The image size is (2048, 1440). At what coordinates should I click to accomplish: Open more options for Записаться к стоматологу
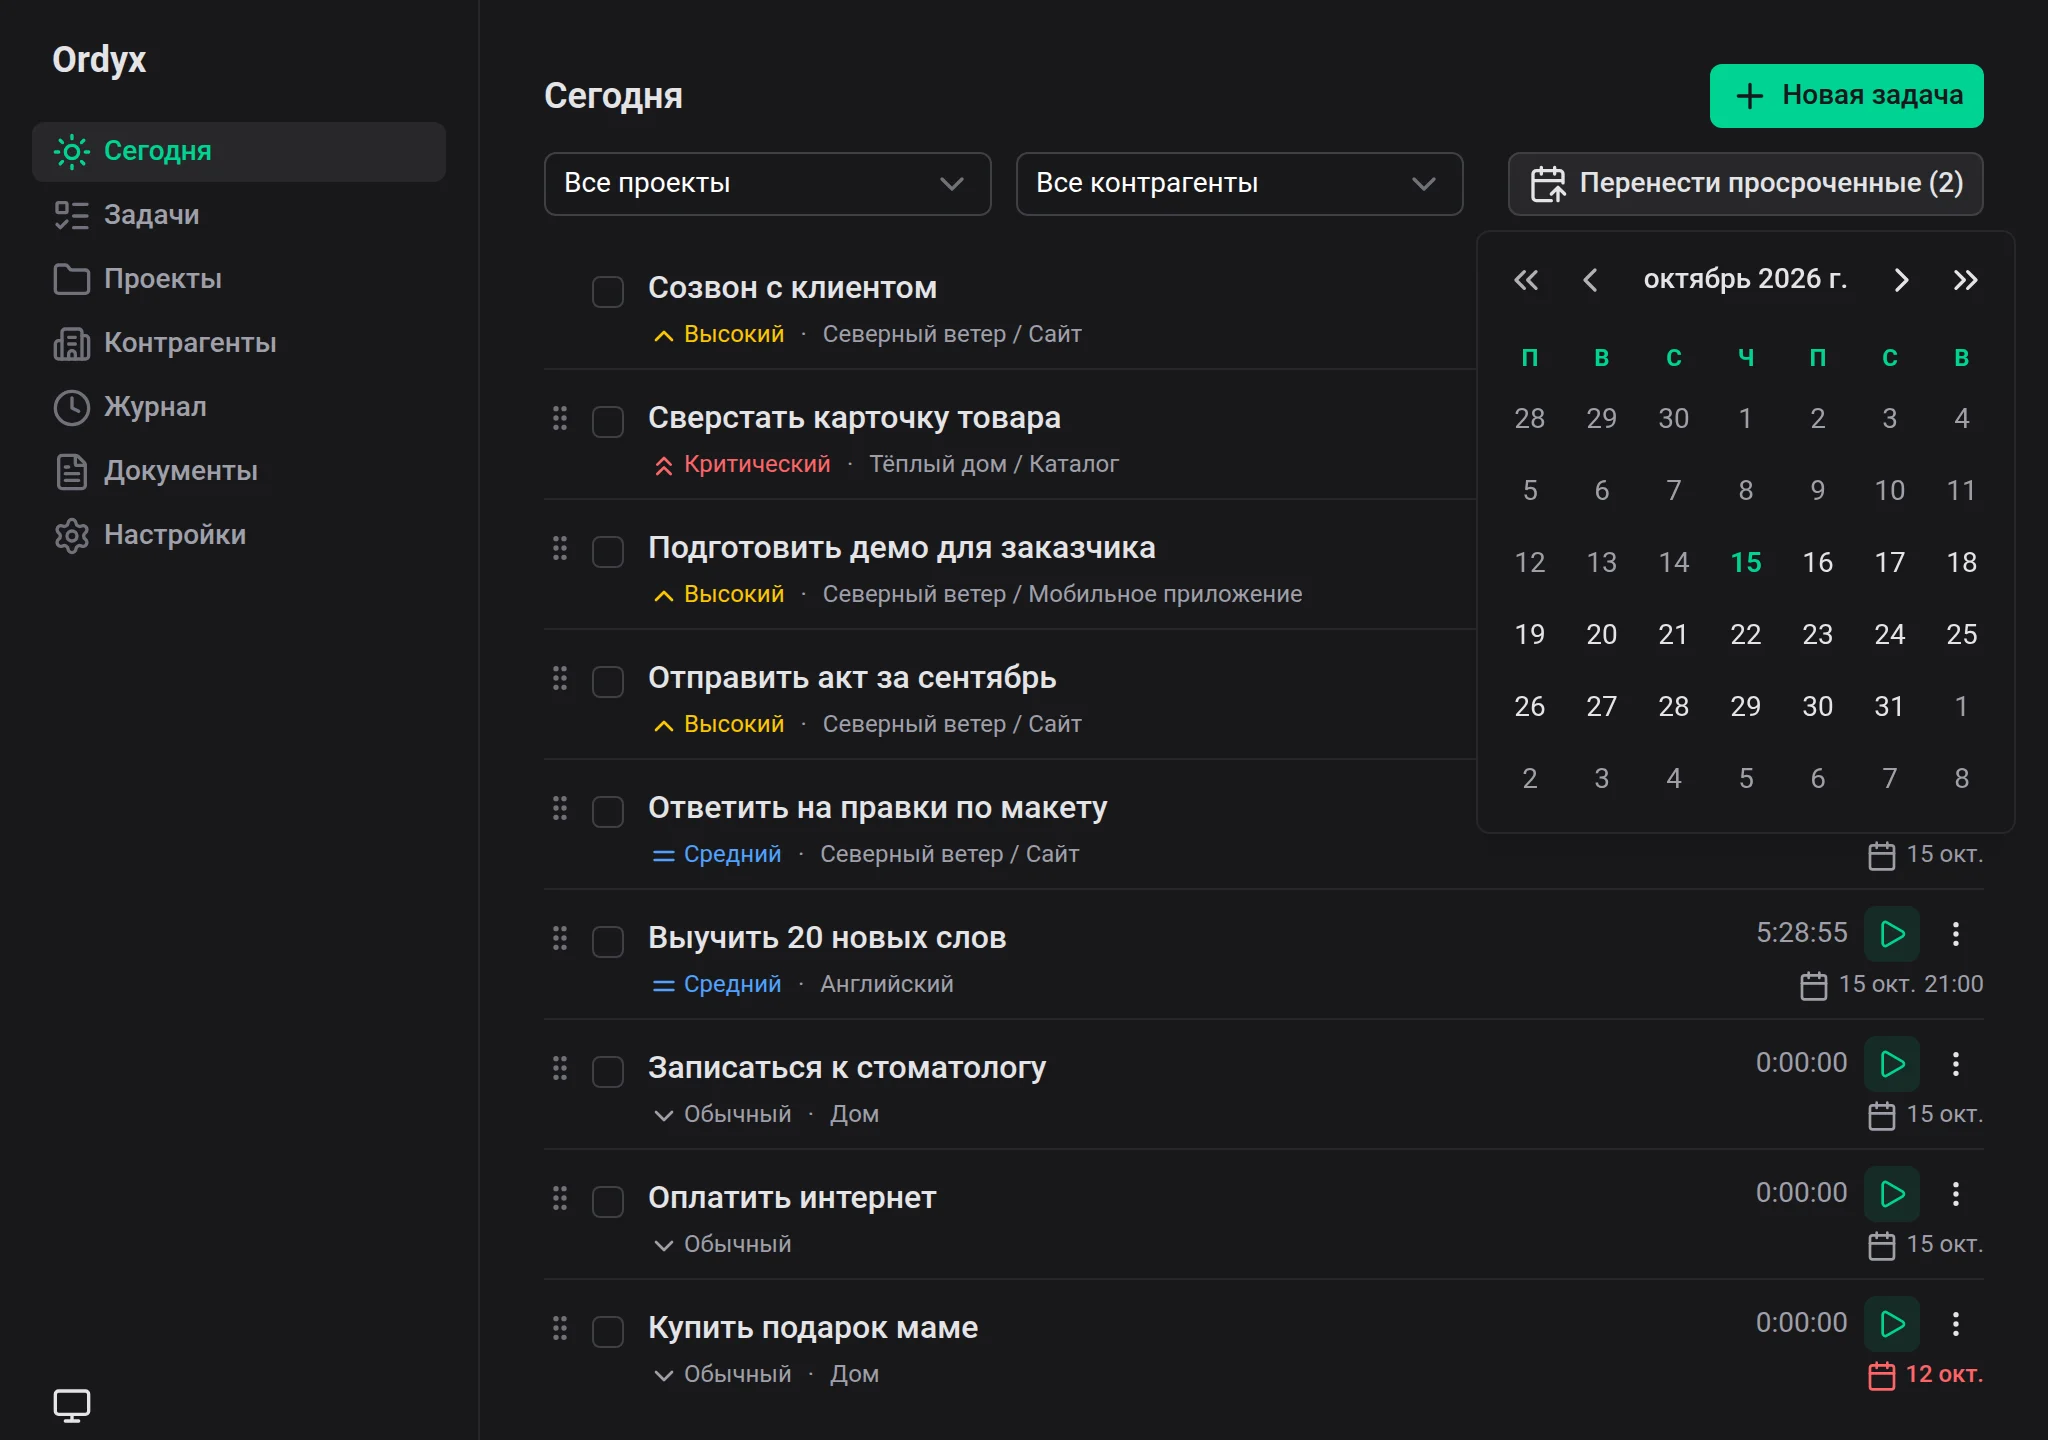coord(1956,1064)
